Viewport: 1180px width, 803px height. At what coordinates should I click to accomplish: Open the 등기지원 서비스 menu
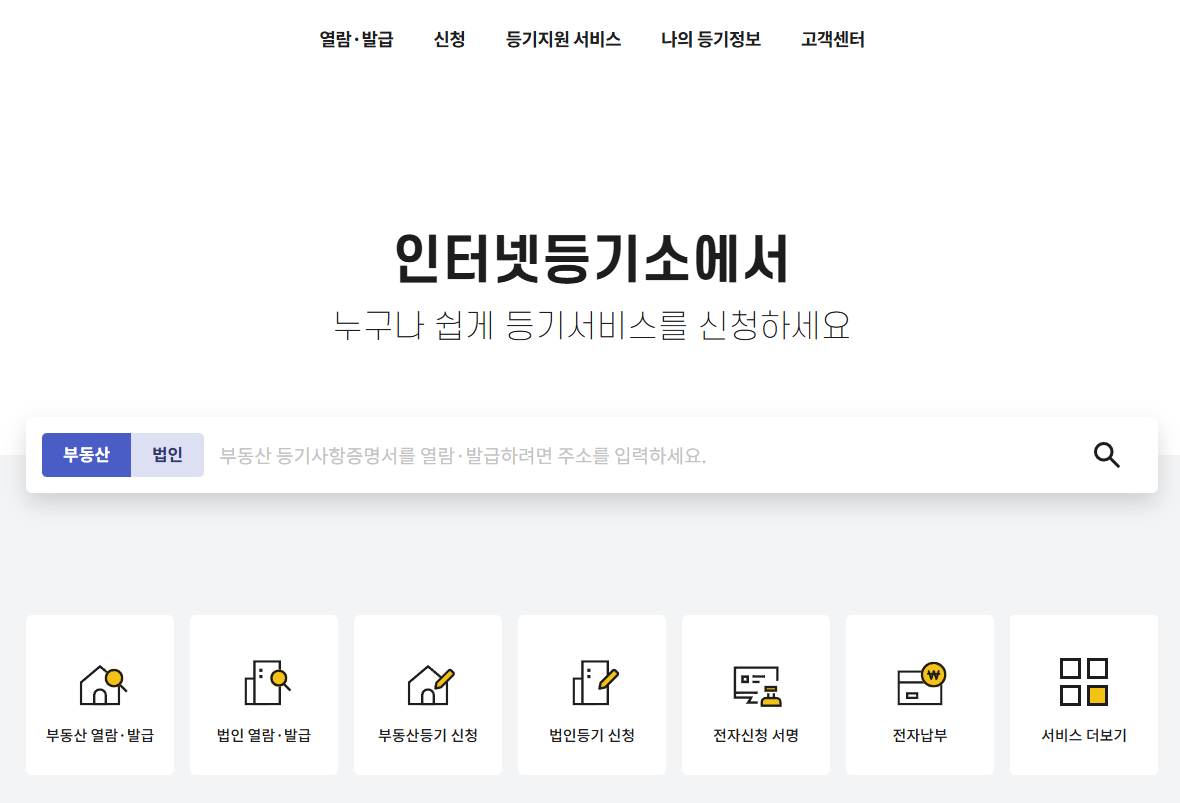[x=564, y=40]
